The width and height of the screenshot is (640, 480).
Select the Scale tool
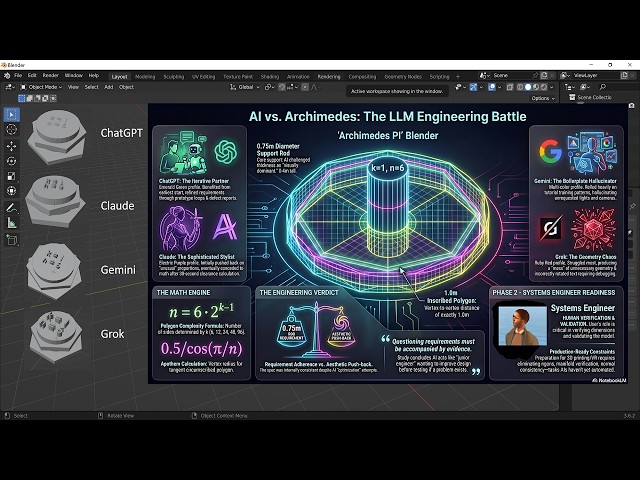pyautogui.click(x=11, y=176)
